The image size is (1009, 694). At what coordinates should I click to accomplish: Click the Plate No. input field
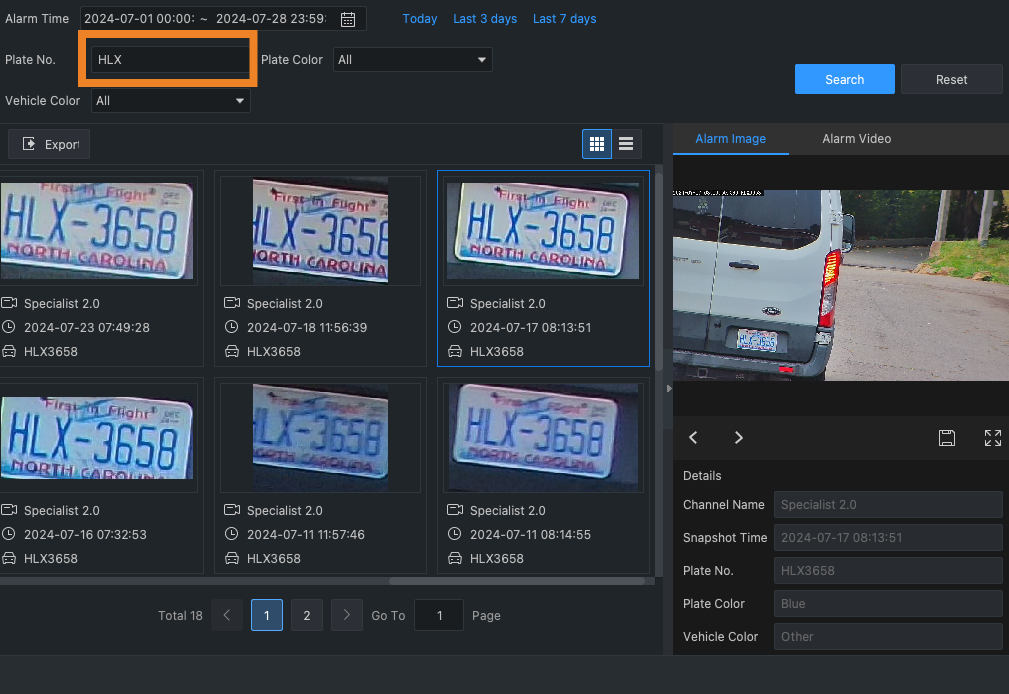pos(169,60)
